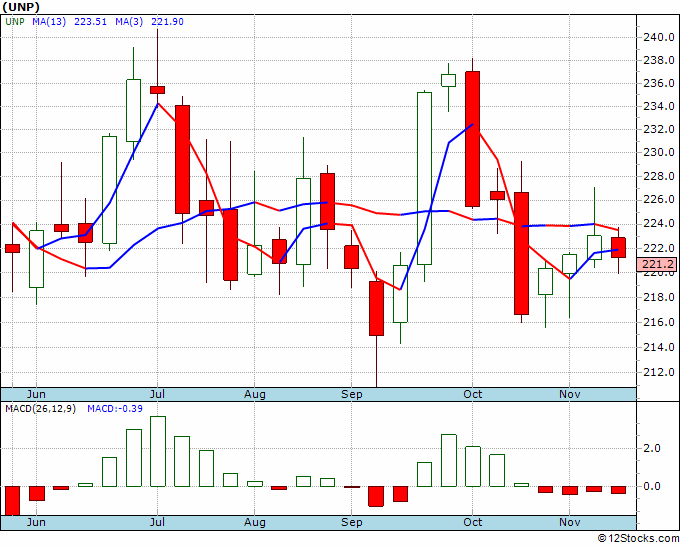The image size is (680, 546).
Task: Click the 0.0 MACD axis label
Action: point(652,487)
